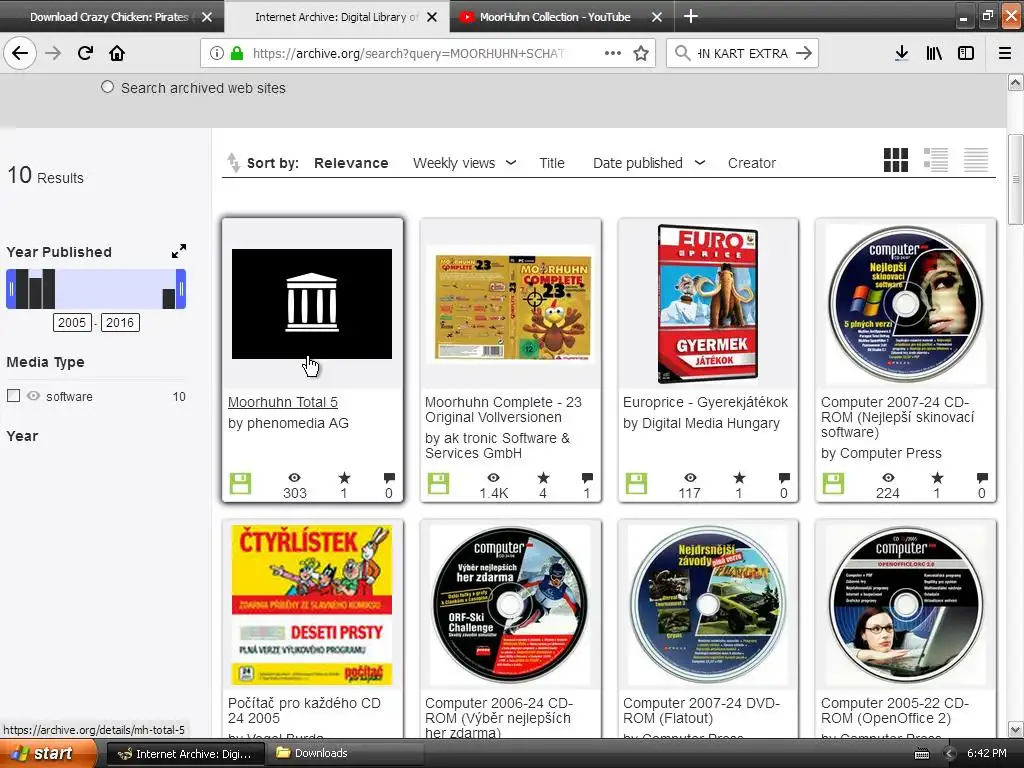Switch to detailed list view
Screen dimensions: 1024x768
(936, 159)
